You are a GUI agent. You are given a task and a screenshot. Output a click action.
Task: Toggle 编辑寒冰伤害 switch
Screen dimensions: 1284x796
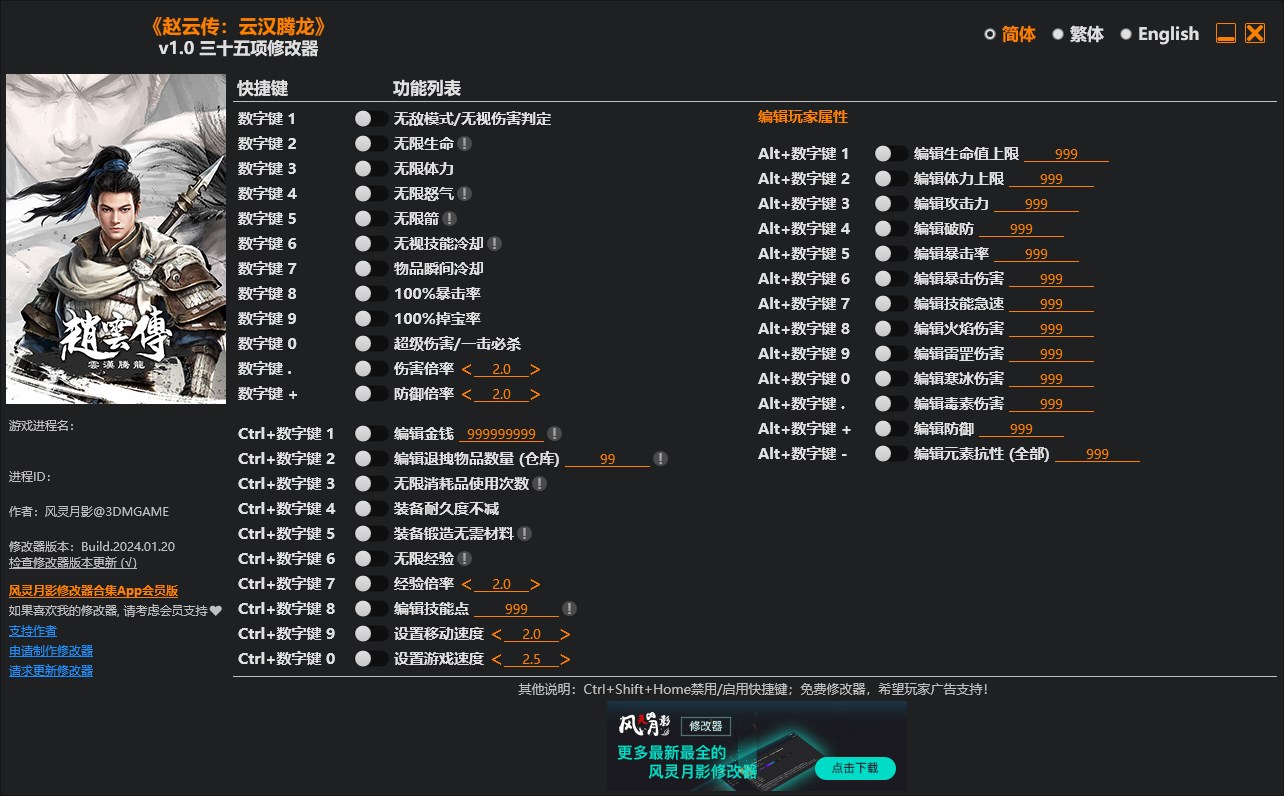coord(891,379)
